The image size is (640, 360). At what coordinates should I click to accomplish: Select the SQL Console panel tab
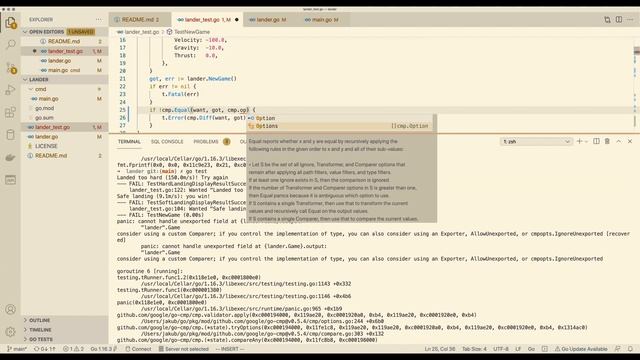coord(167,142)
